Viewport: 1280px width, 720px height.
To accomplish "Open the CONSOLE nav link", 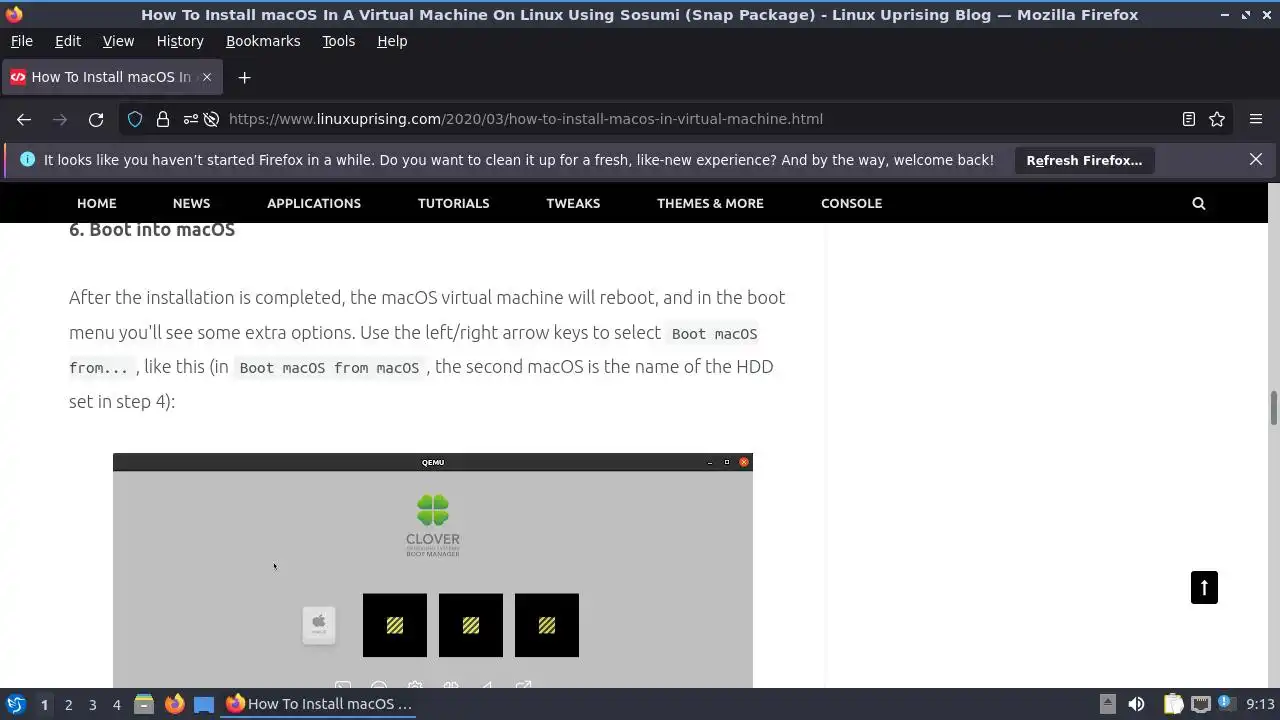I will 851,203.
